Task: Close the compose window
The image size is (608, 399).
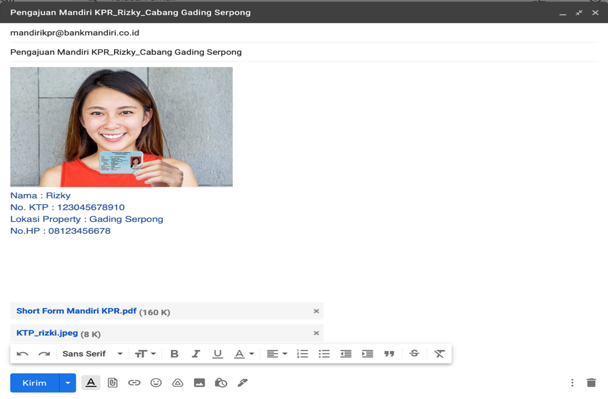Action: coord(595,13)
